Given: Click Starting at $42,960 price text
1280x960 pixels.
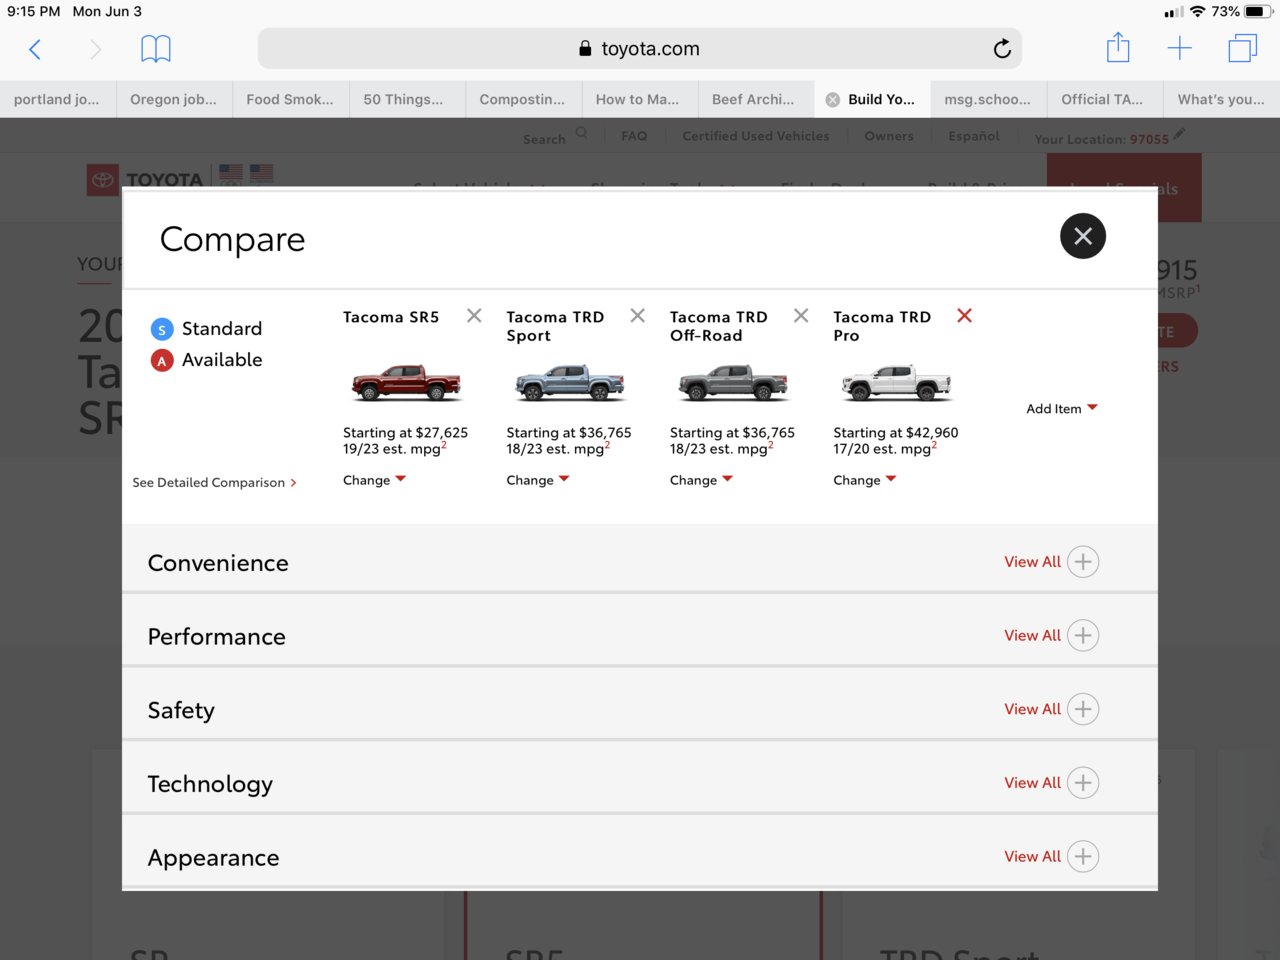Looking at the screenshot, I should click(x=896, y=433).
